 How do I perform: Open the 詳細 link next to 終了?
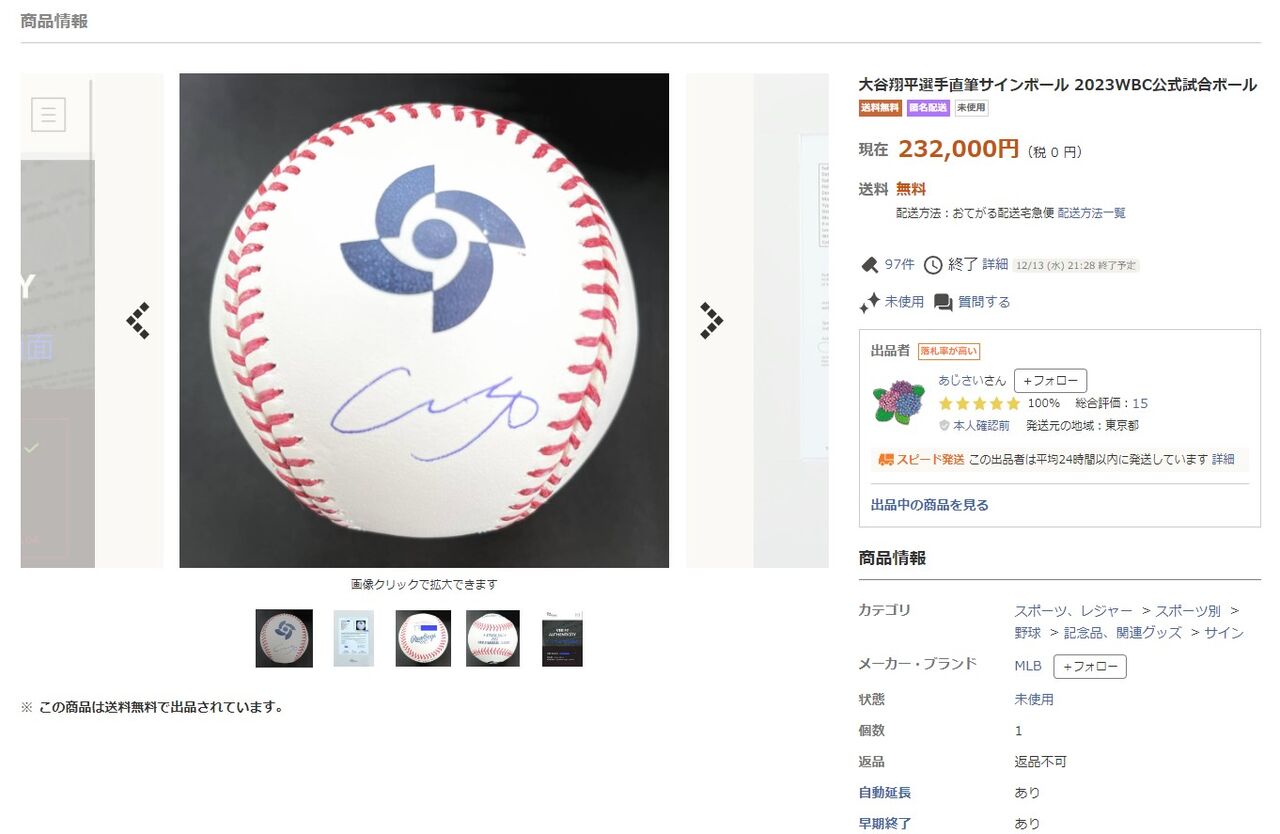[995, 264]
